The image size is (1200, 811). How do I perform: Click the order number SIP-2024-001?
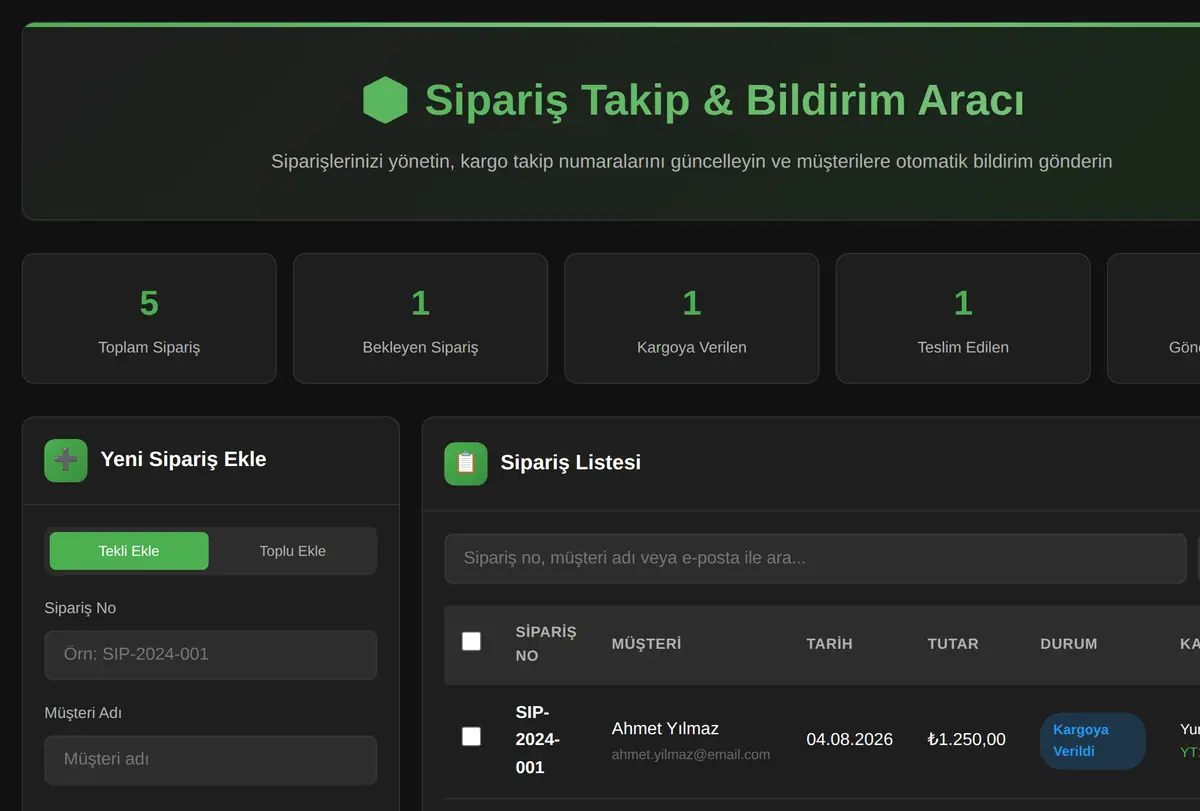(538, 740)
